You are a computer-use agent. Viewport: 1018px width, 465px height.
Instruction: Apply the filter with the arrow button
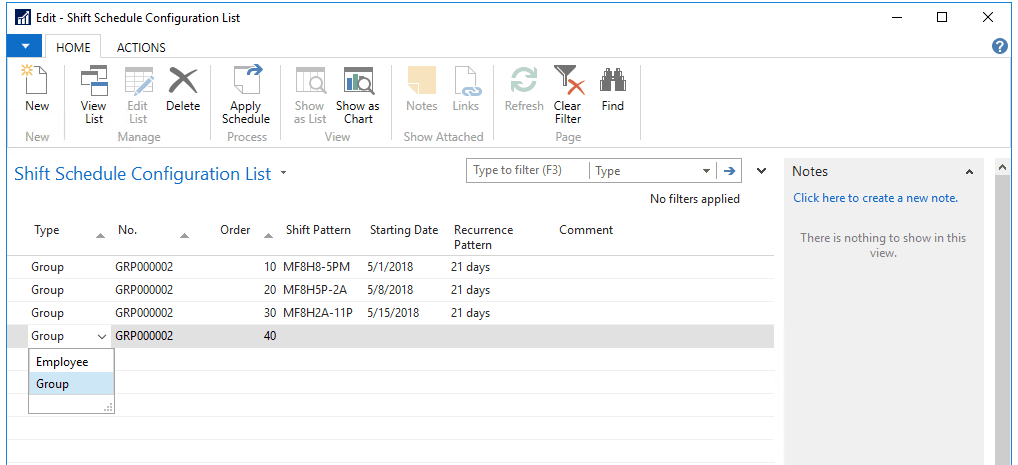(x=730, y=171)
